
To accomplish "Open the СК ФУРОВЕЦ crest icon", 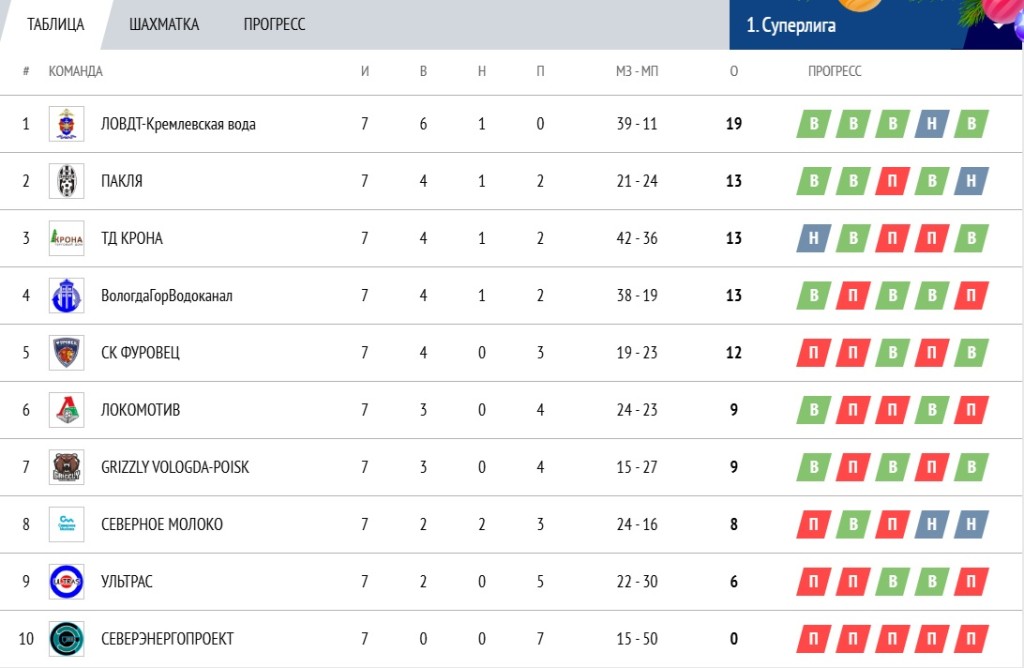I will (x=66, y=352).
